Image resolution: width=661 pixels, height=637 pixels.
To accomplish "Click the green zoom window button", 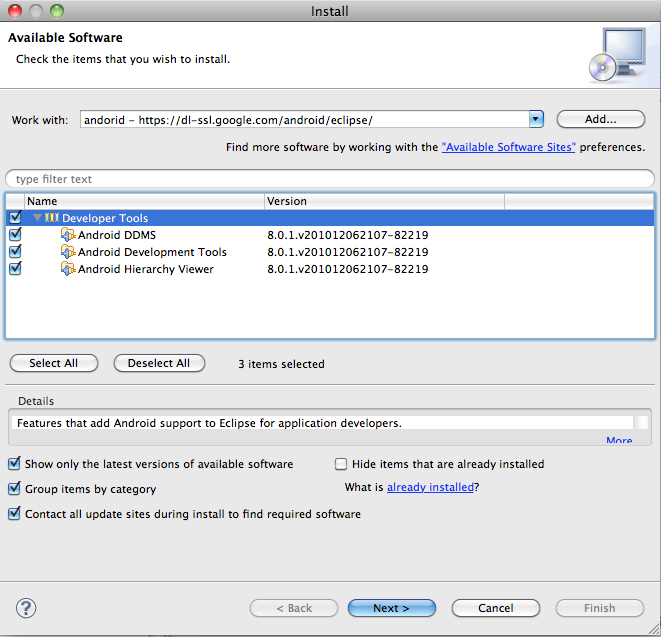I will (x=57, y=11).
